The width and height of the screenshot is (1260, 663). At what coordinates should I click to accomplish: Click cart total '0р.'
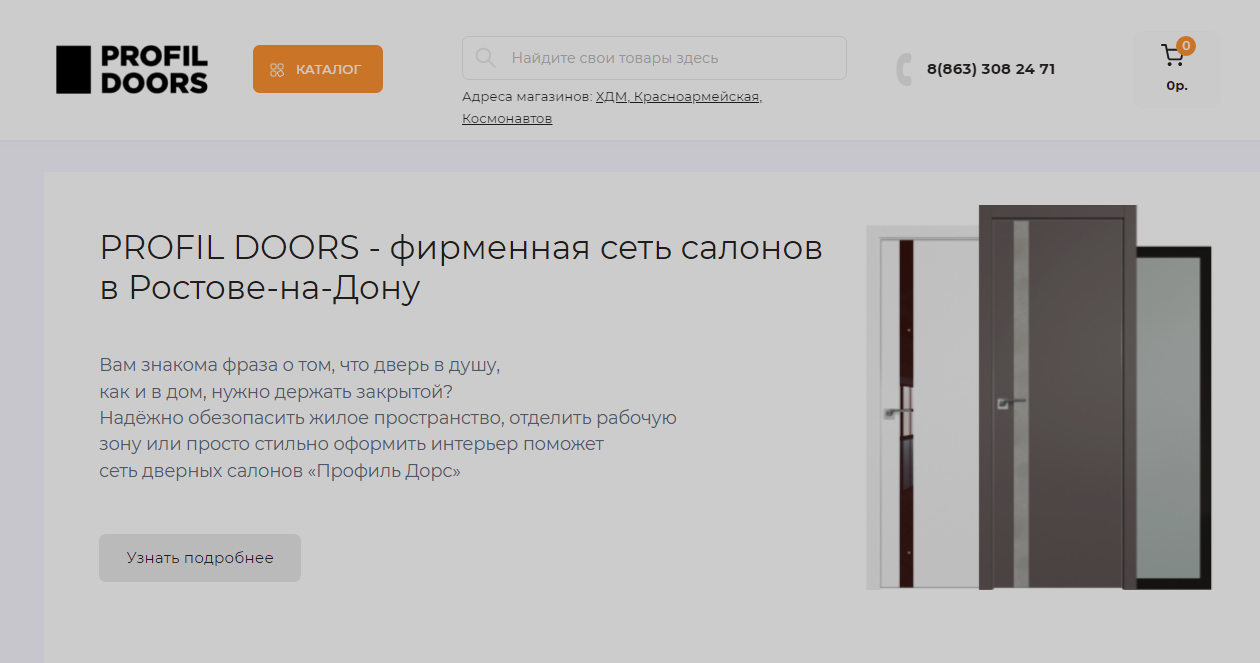coord(1177,86)
